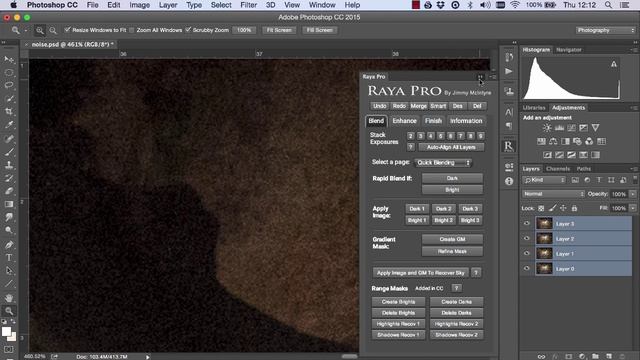Click the background color swatch

(13, 338)
